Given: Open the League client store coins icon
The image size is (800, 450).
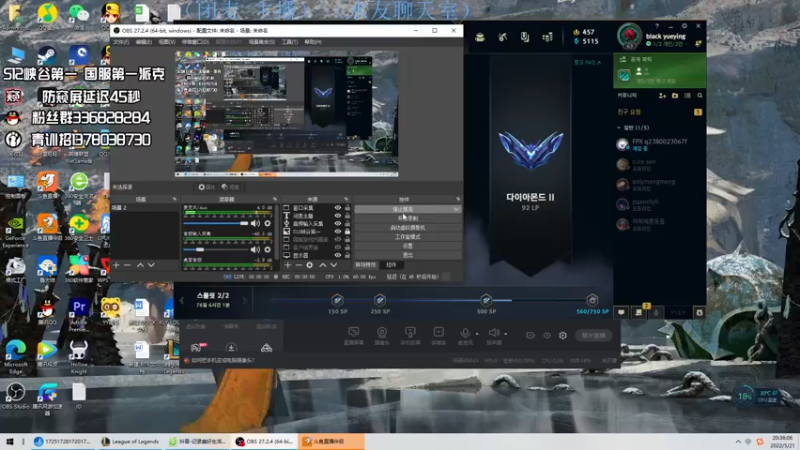Looking at the screenshot, I should point(547,37).
